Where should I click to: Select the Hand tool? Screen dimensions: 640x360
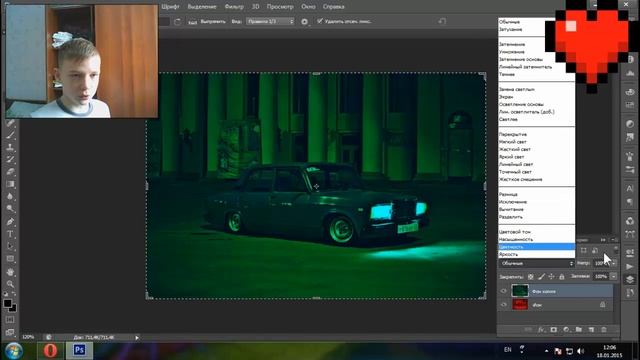pos(10,272)
